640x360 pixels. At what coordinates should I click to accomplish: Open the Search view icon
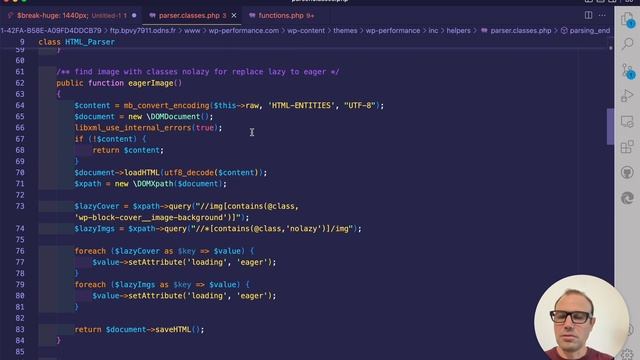pos(627,43)
